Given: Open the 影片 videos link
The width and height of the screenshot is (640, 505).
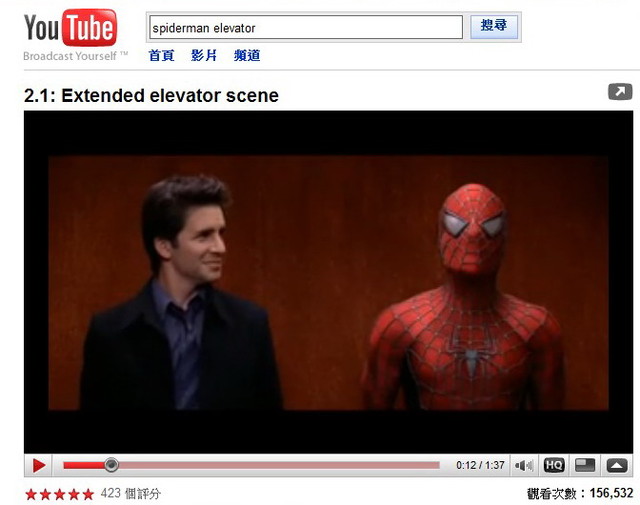Looking at the screenshot, I should (204, 56).
